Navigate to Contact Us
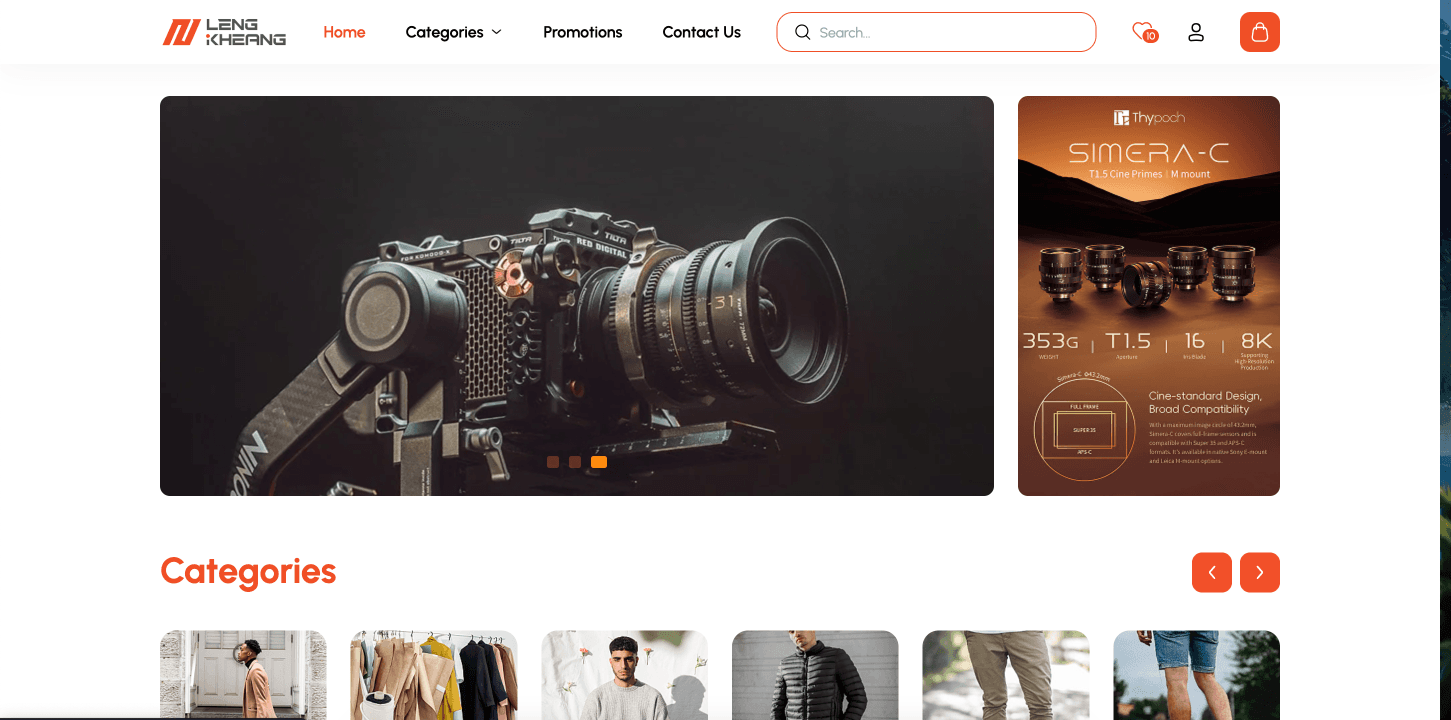Viewport: 1451px width, 720px height. click(701, 32)
